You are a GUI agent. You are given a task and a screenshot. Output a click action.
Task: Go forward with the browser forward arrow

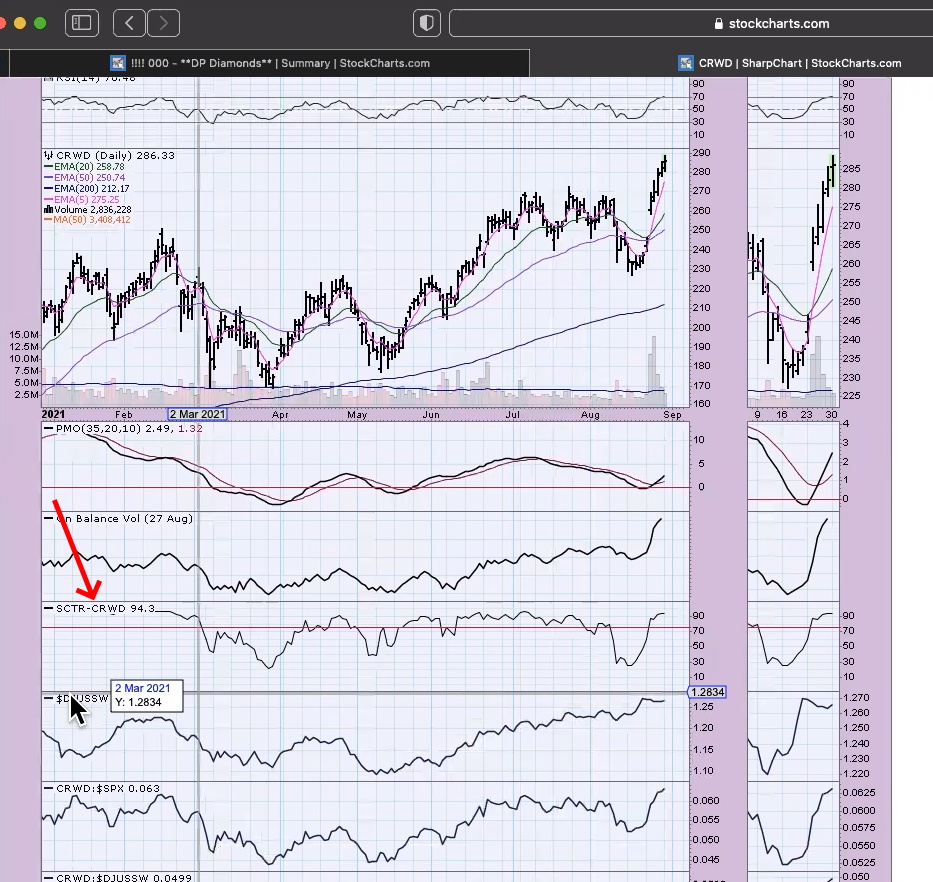coord(163,23)
